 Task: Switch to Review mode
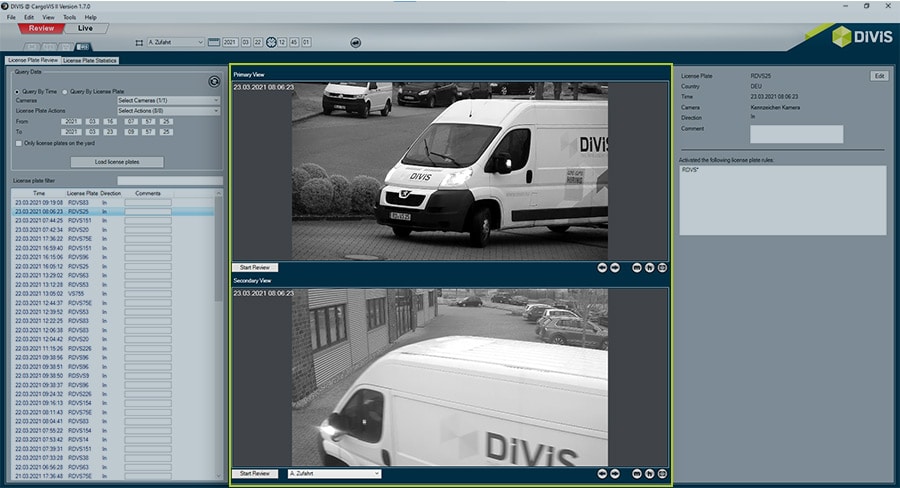click(41, 28)
